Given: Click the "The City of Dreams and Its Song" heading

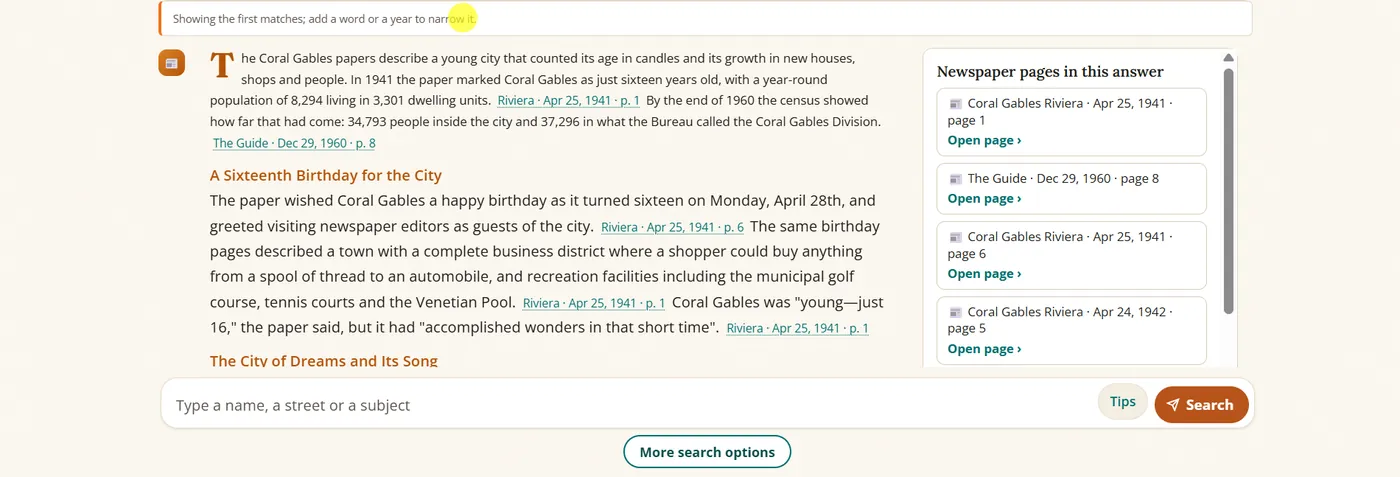Looking at the screenshot, I should click(x=324, y=361).
